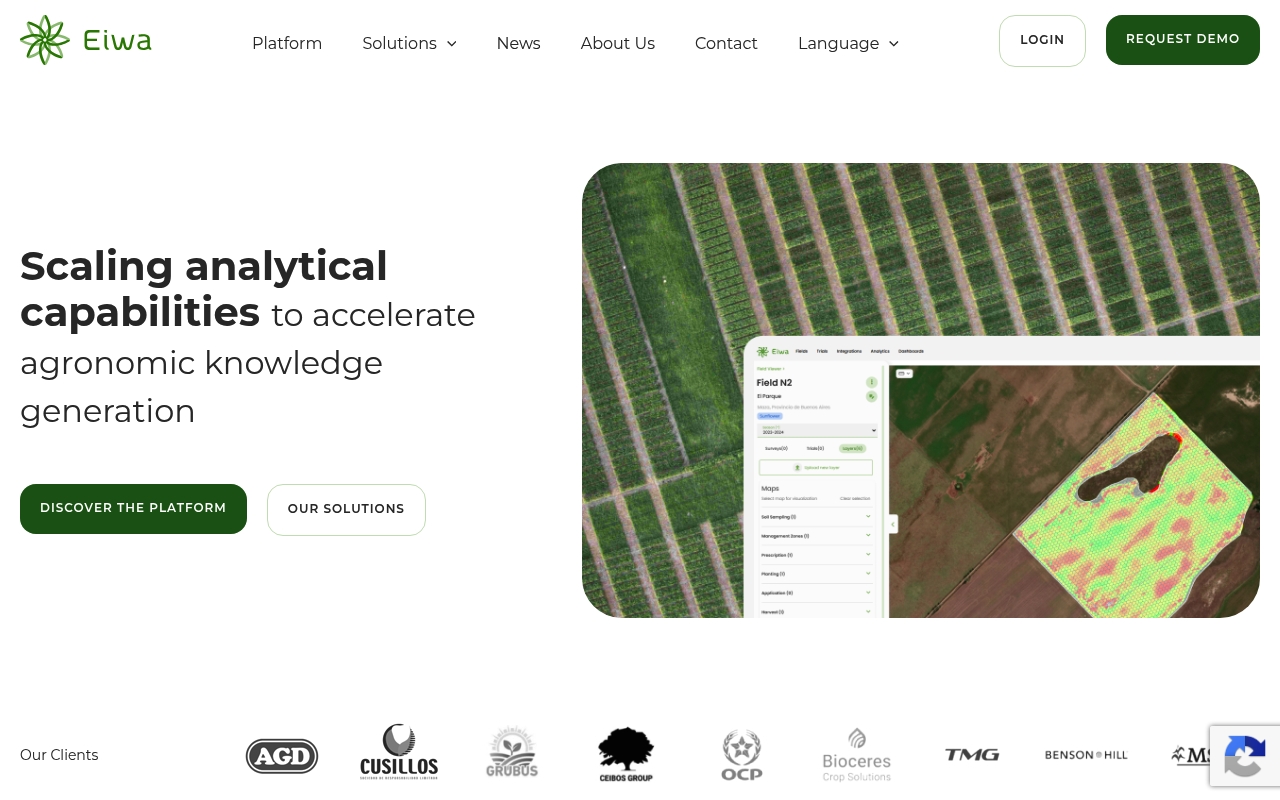Click Discover the Platform button
This screenshot has height=800, width=1280.
click(x=133, y=509)
